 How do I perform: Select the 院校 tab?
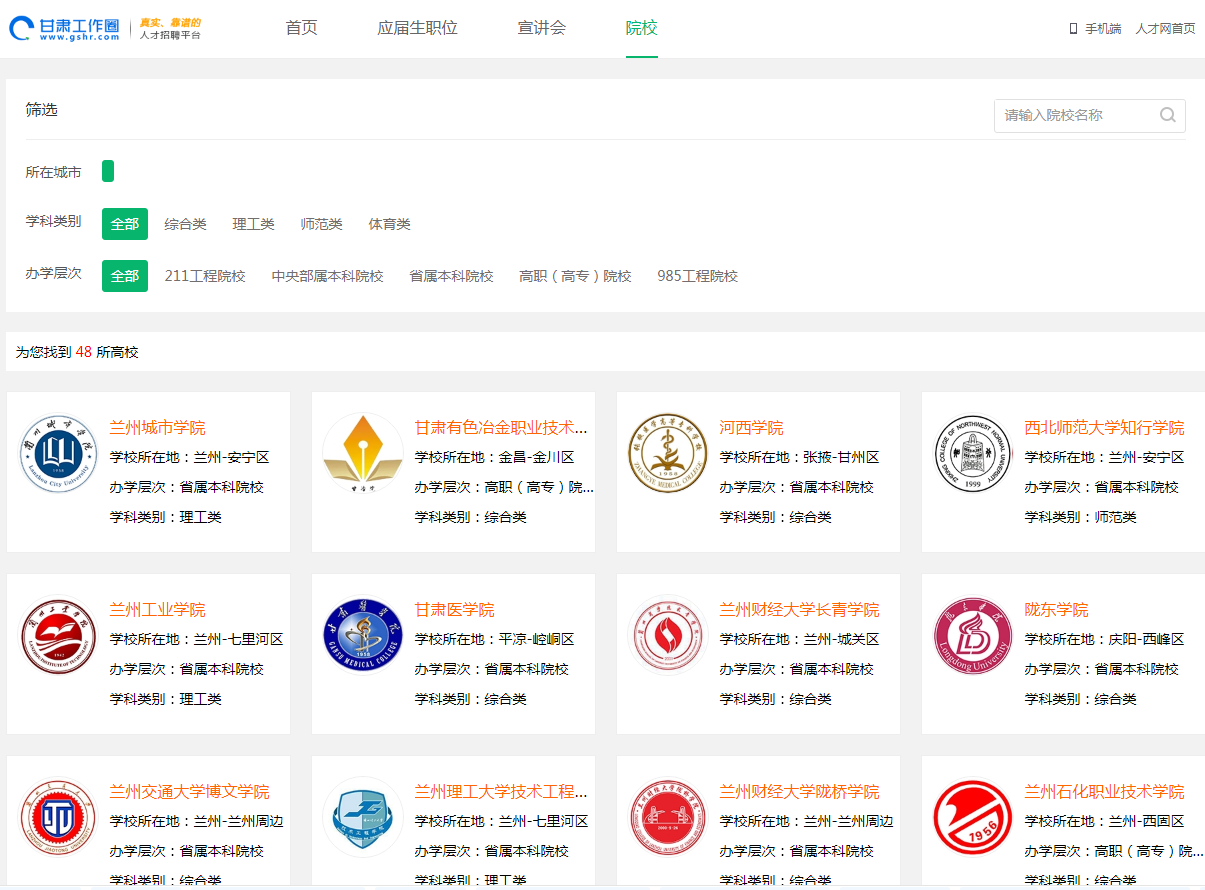click(641, 28)
